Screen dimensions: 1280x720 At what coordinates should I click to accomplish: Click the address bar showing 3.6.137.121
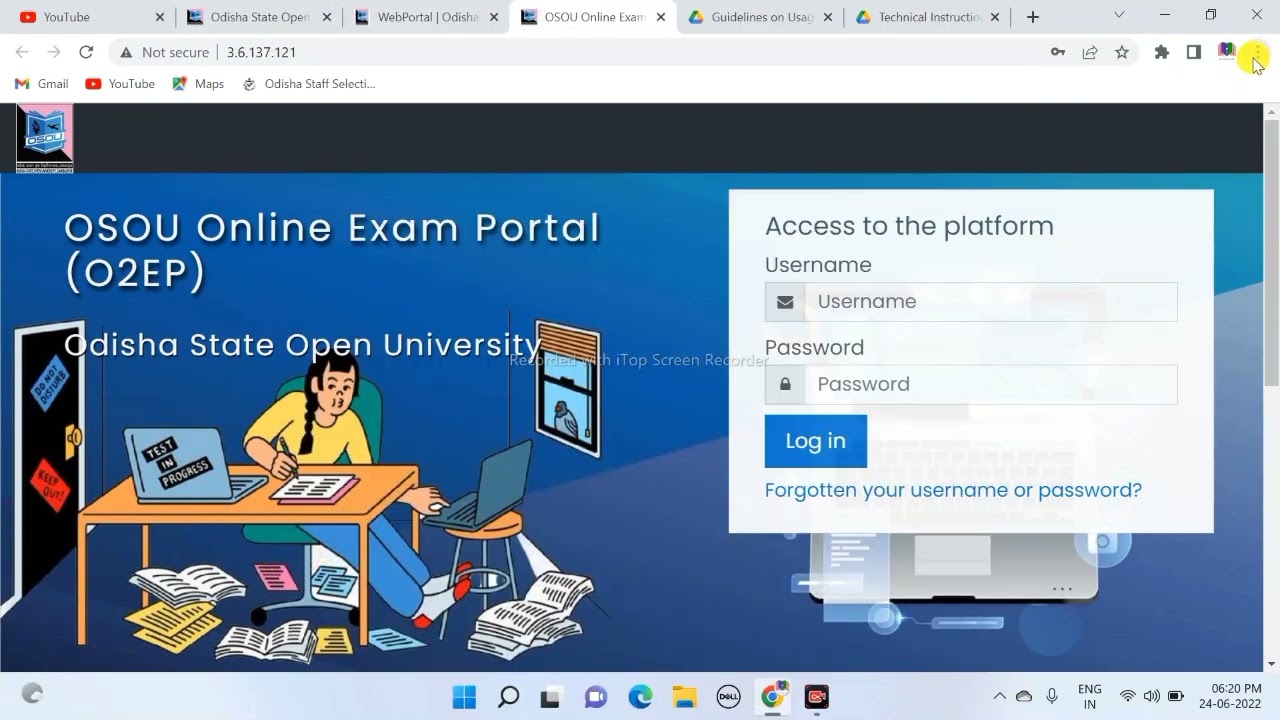tap(261, 52)
